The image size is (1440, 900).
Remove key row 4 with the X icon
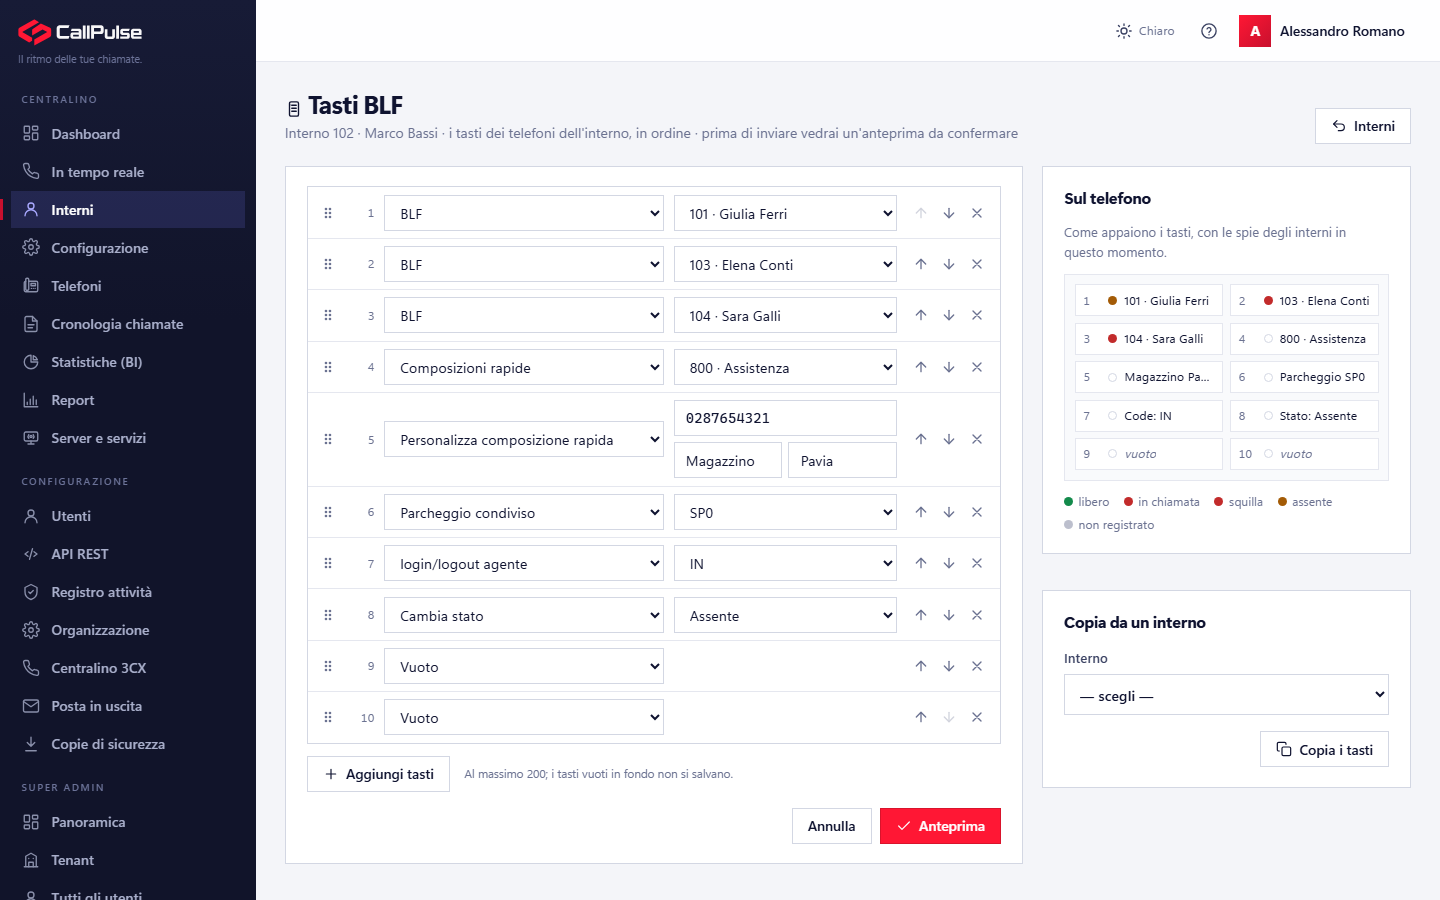coord(977,367)
